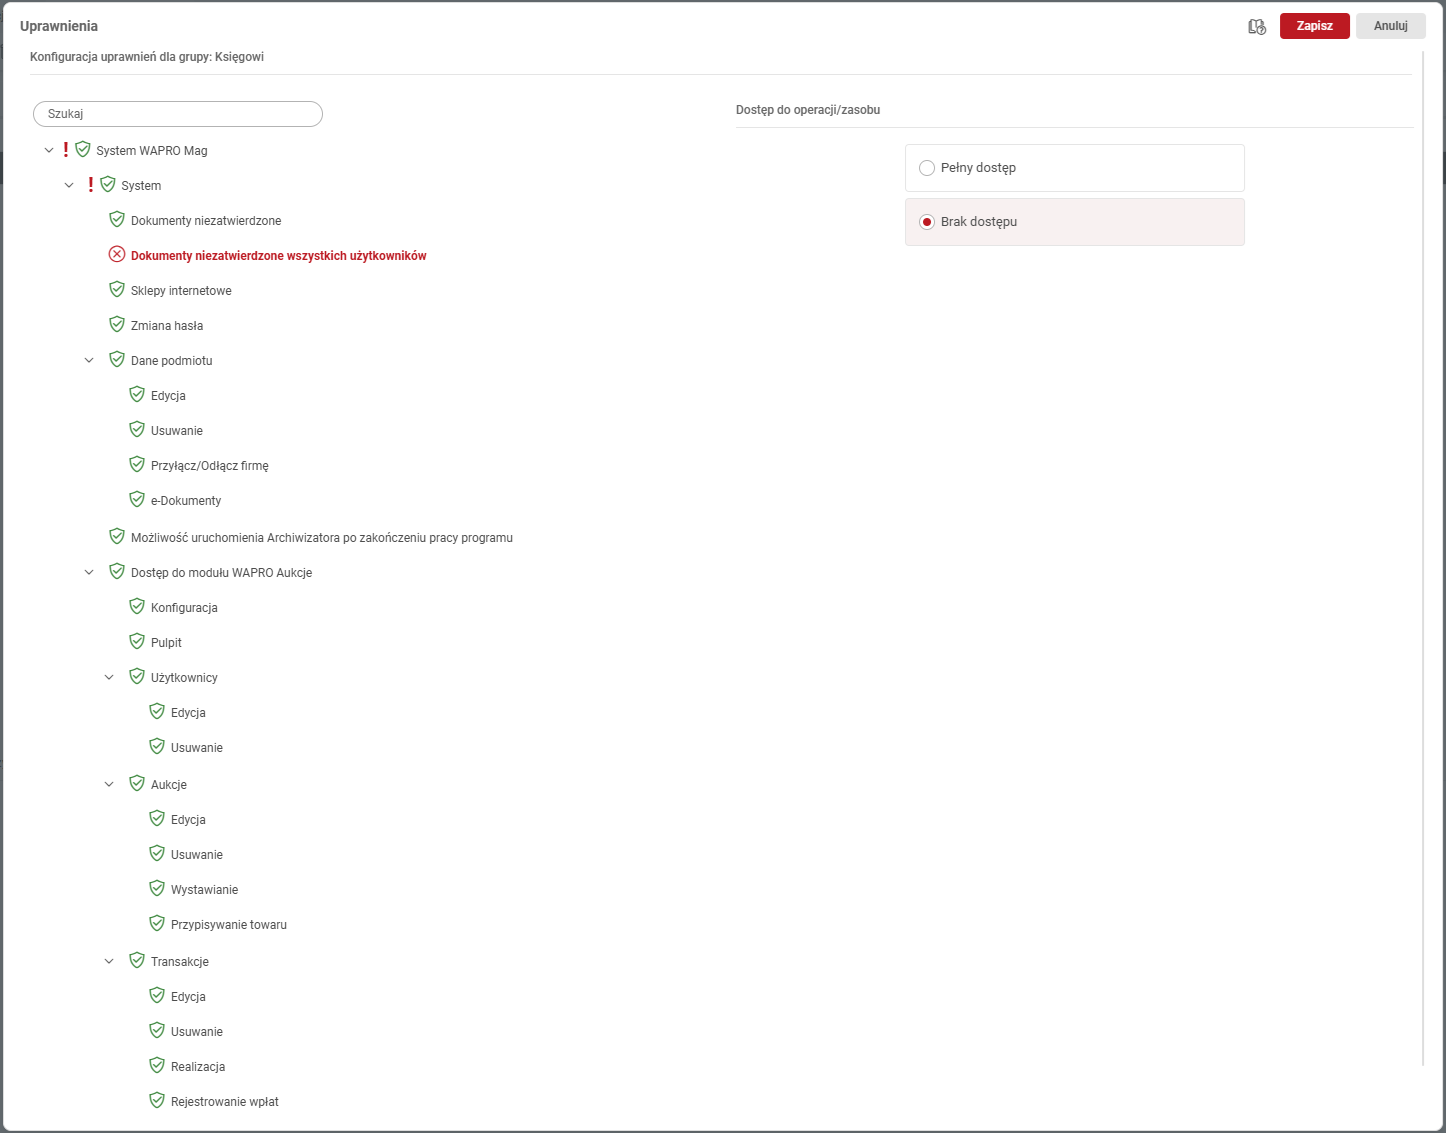Click the help book icon beside Zapisz
Viewport: 1446px width, 1133px height.
pos(1257,27)
